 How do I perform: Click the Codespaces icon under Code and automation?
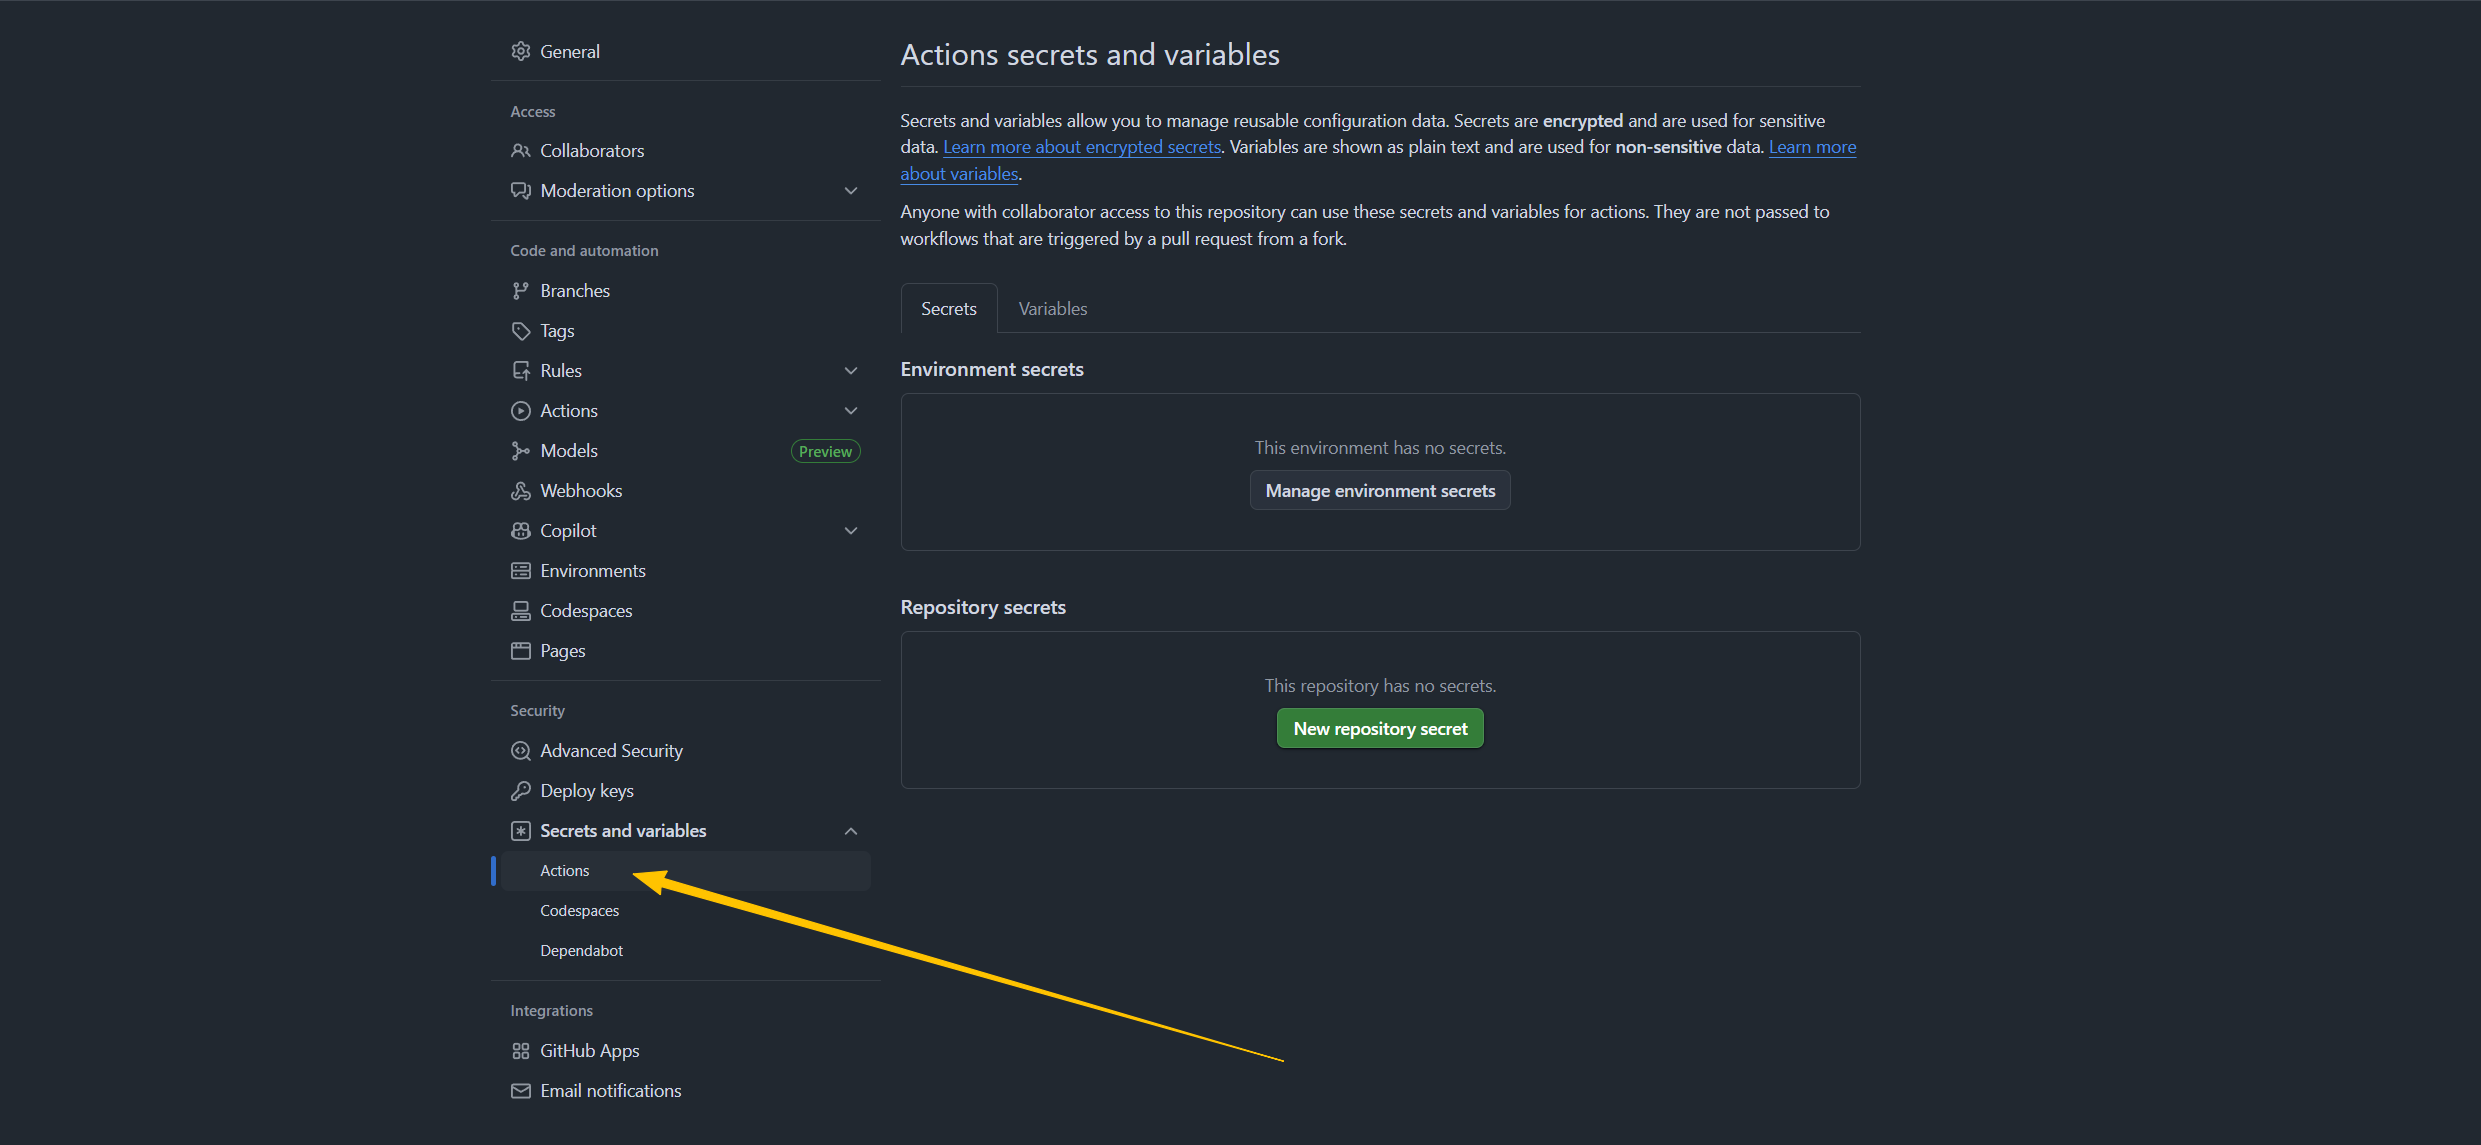coord(520,611)
